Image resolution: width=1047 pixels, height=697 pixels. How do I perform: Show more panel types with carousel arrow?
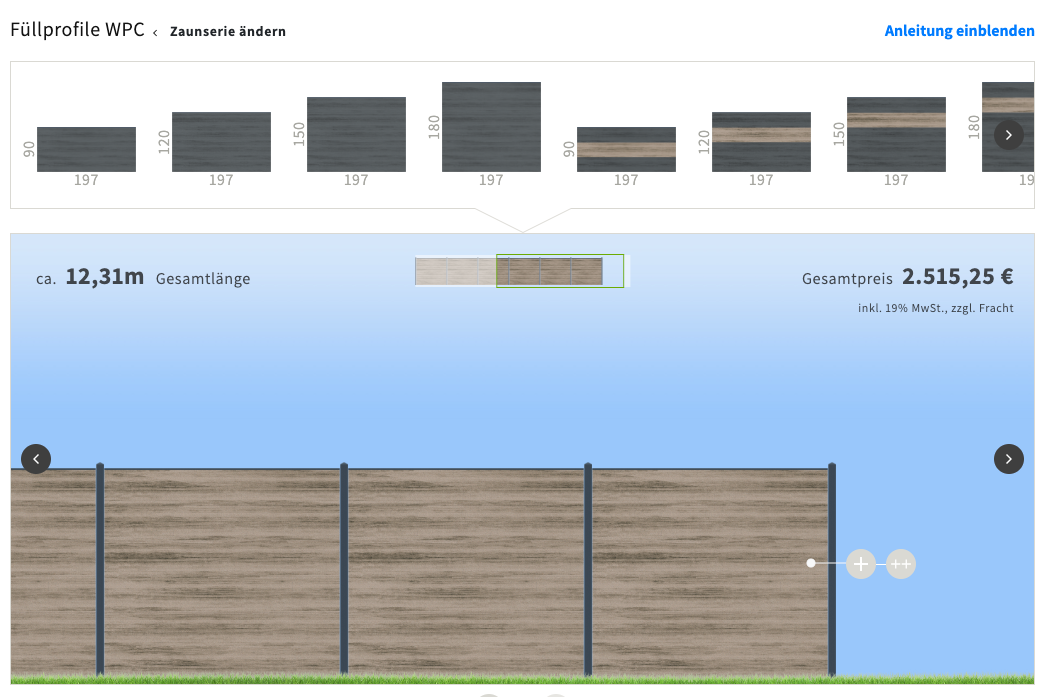pyautogui.click(x=1008, y=135)
